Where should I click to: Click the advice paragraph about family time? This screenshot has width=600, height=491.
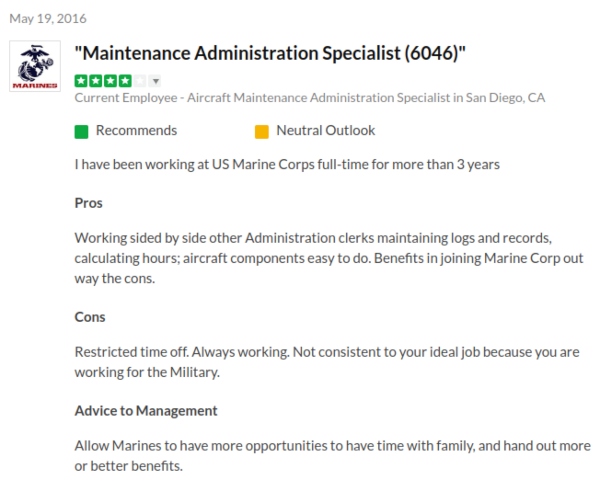click(332, 457)
